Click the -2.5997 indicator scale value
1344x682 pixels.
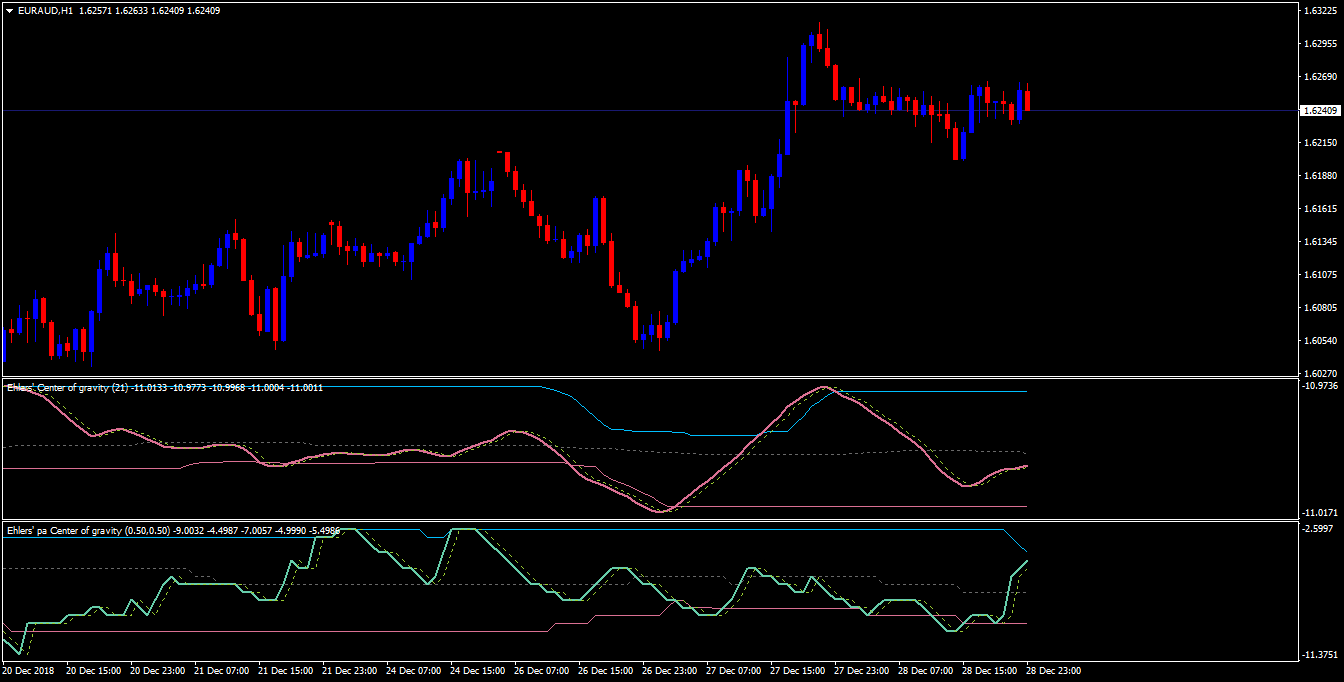tap(1322, 528)
